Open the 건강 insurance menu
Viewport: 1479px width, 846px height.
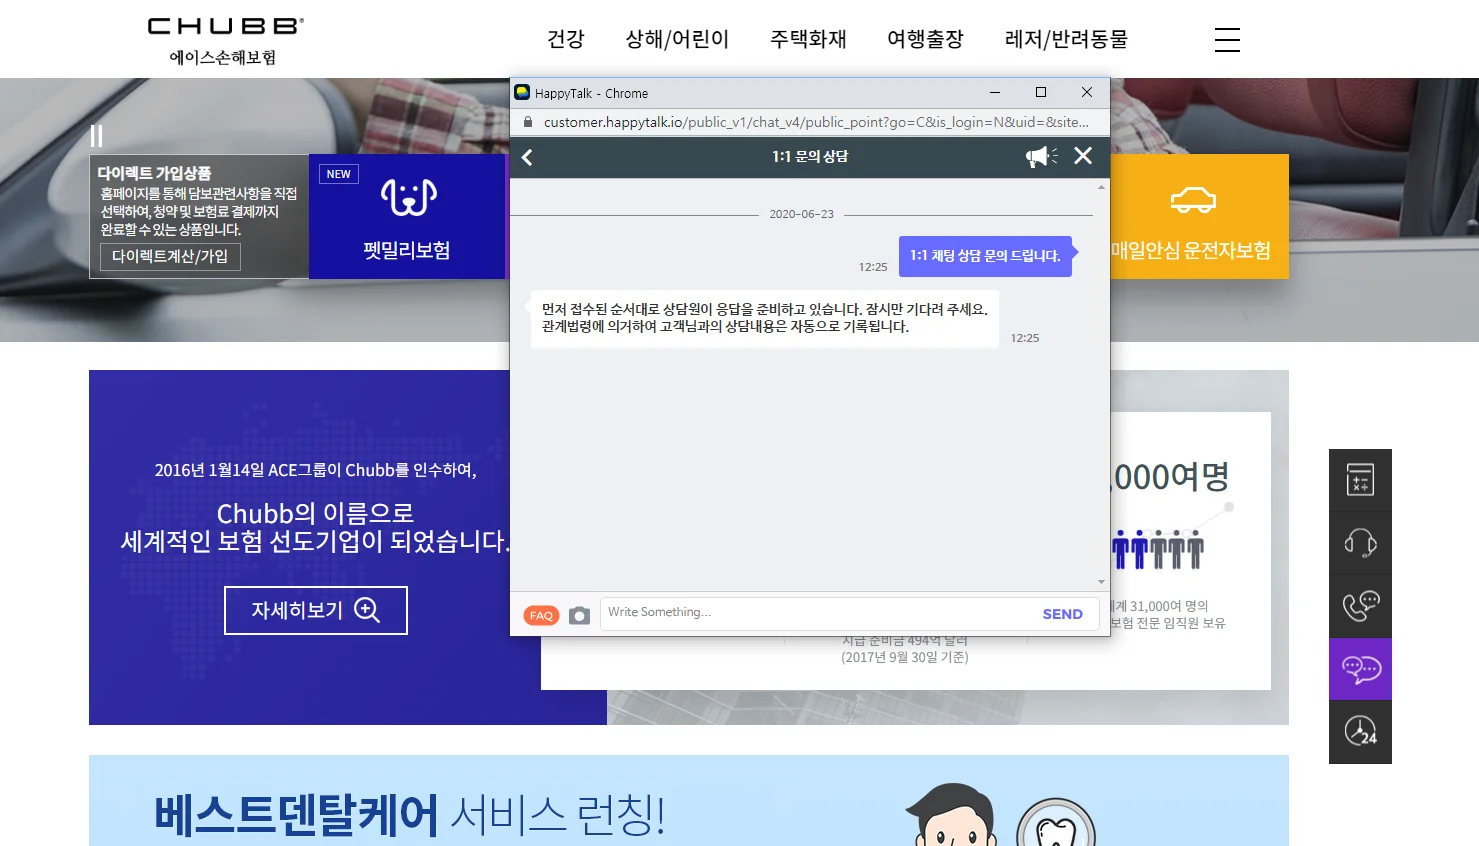click(x=565, y=39)
